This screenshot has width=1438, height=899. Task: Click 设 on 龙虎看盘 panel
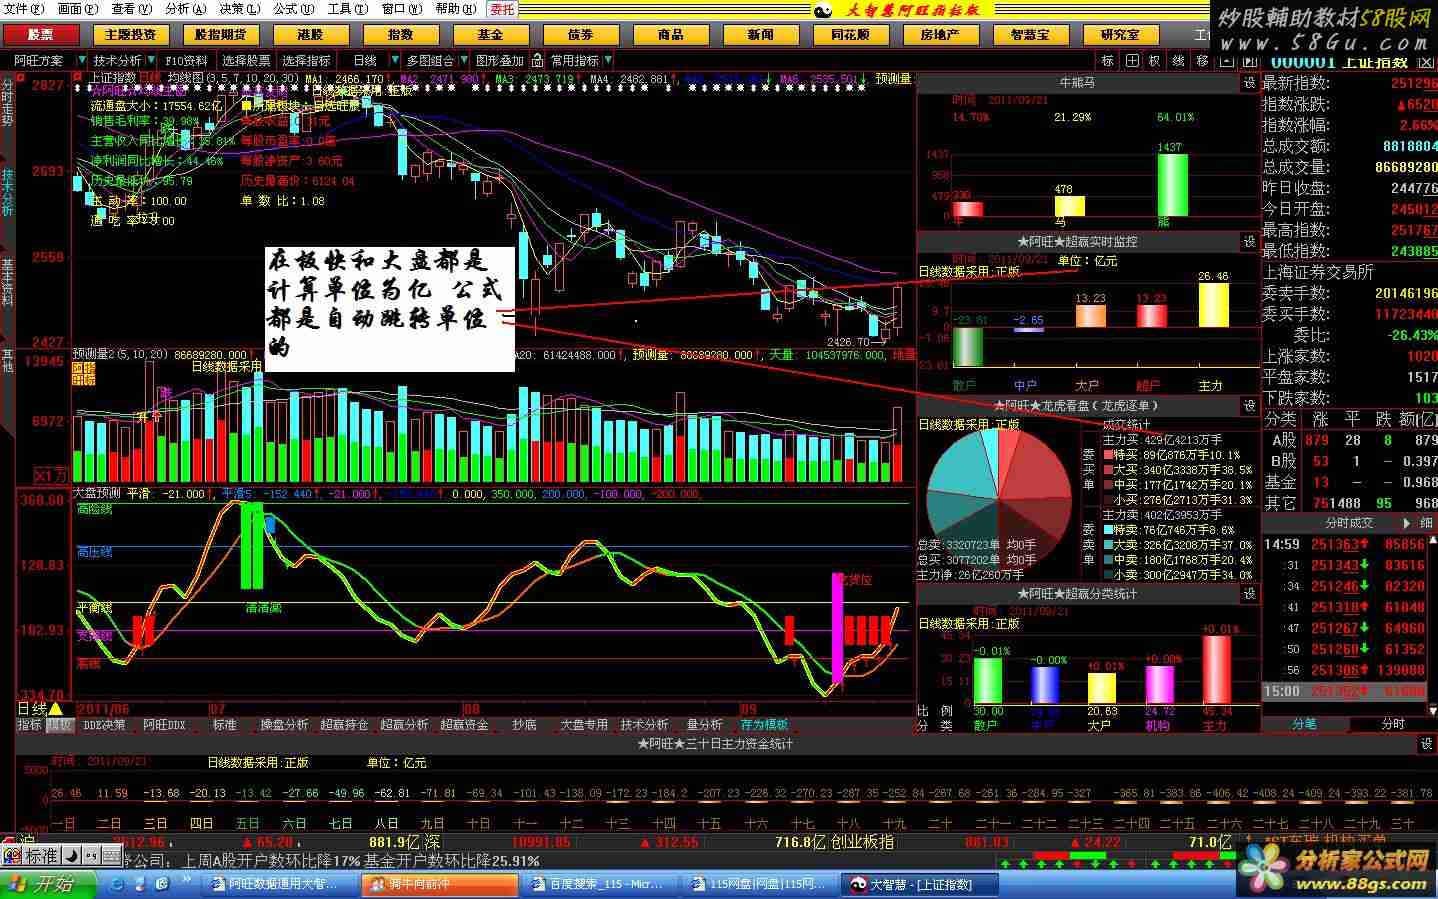pyautogui.click(x=1249, y=405)
